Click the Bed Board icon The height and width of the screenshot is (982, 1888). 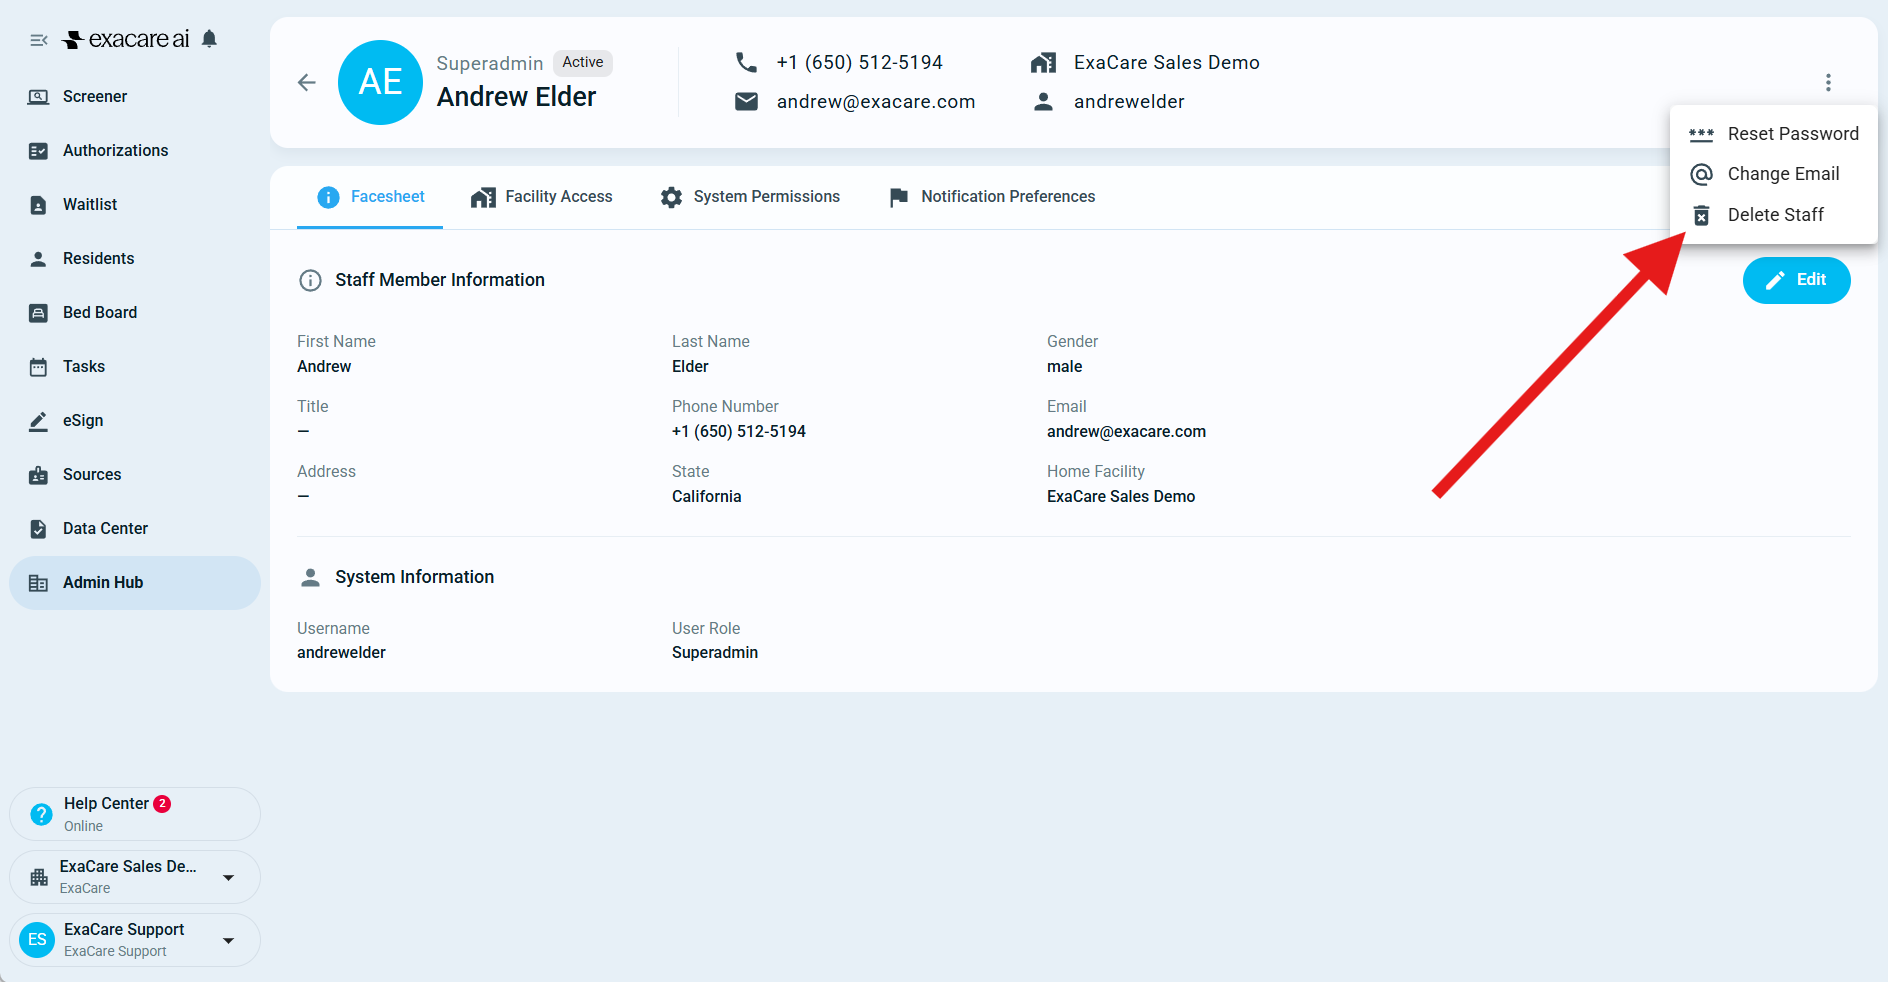pyautogui.click(x=38, y=313)
